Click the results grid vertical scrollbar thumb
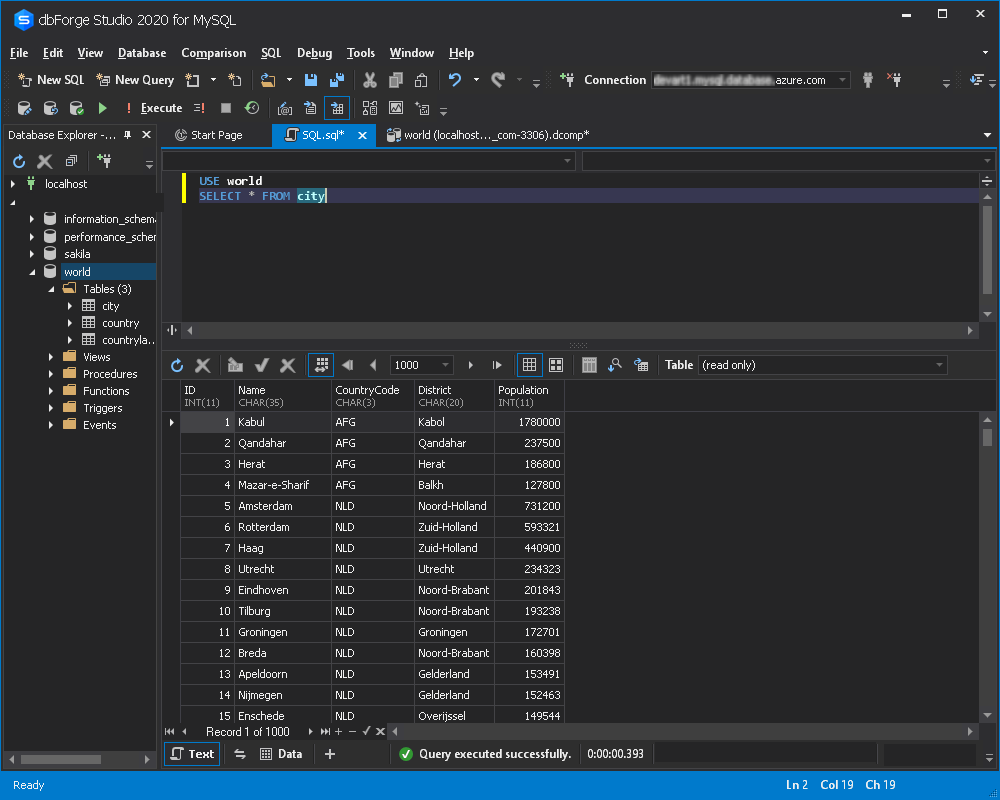The height and width of the screenshot is (800, 1000). (987, 437)
